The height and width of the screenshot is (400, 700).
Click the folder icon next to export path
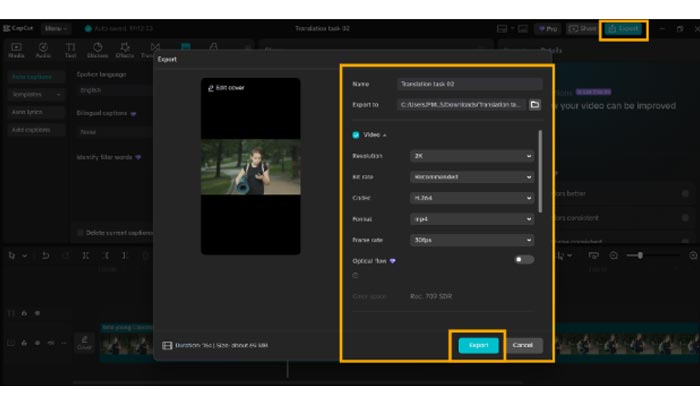coord(535,104)
